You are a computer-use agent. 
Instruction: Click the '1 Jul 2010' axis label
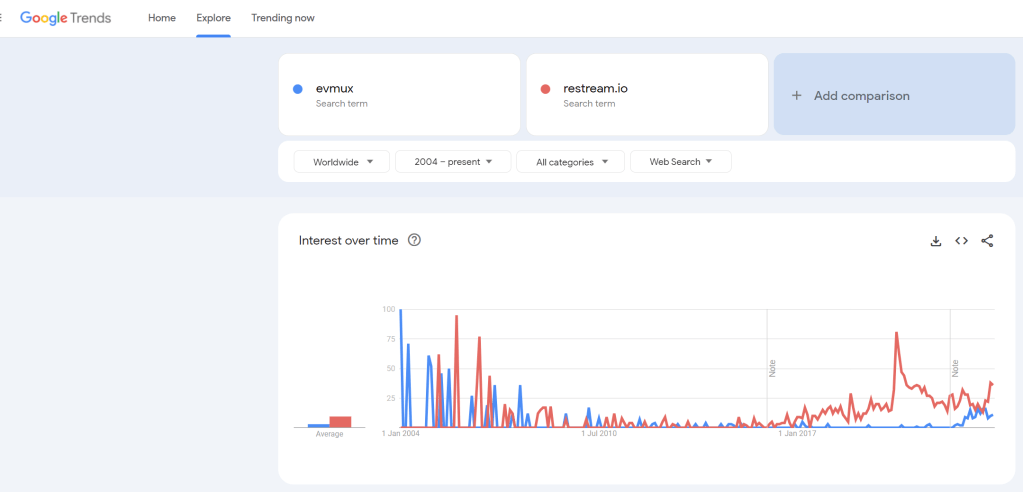tap(598, 433)
